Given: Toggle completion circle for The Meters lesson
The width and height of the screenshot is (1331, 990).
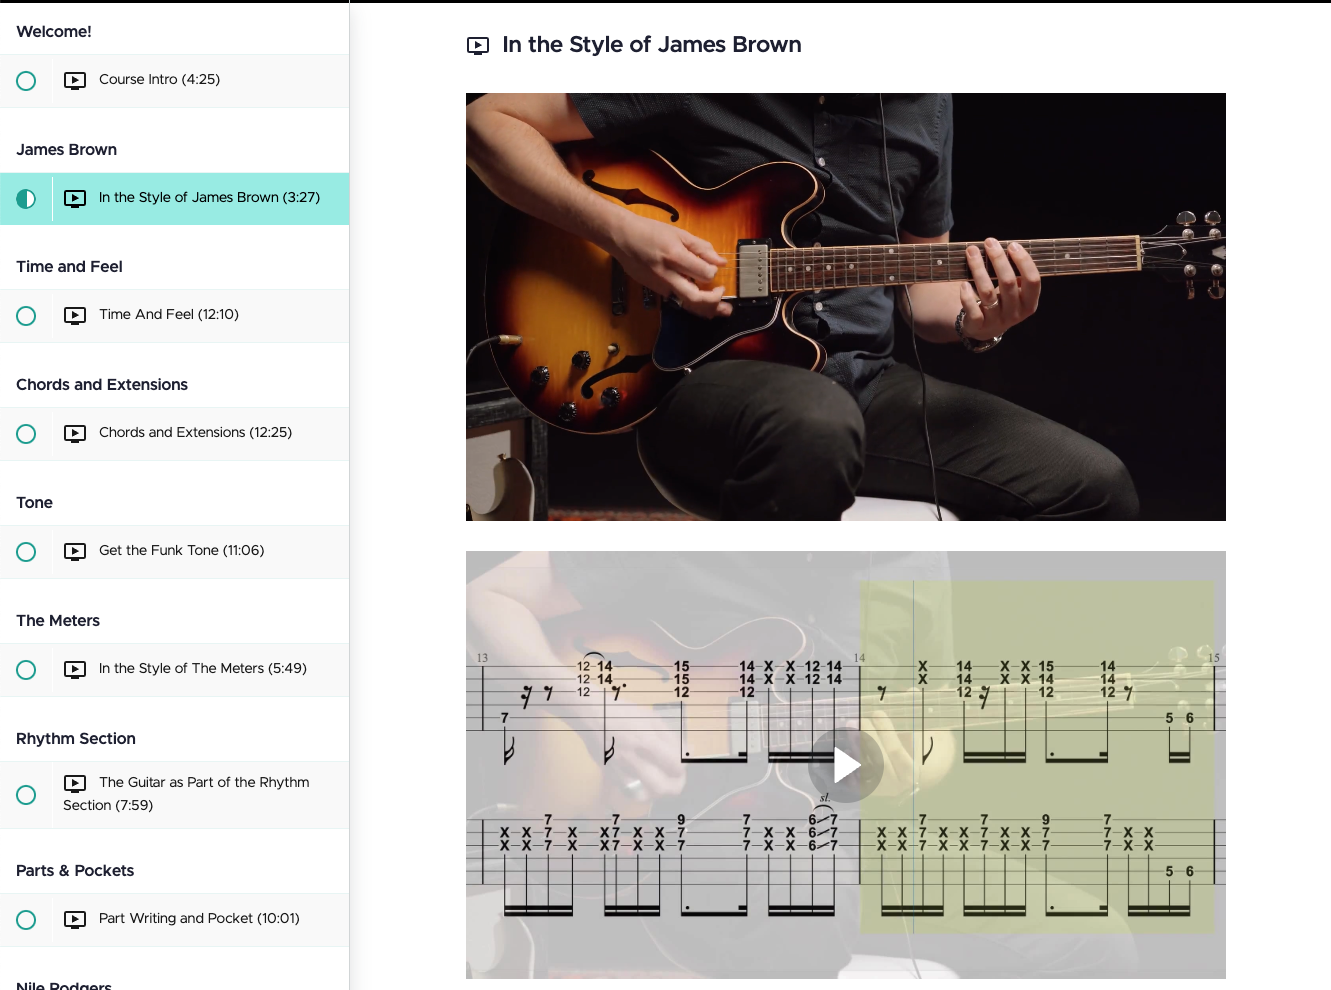Looking at the screenshot, I should [x=26, y=670].
